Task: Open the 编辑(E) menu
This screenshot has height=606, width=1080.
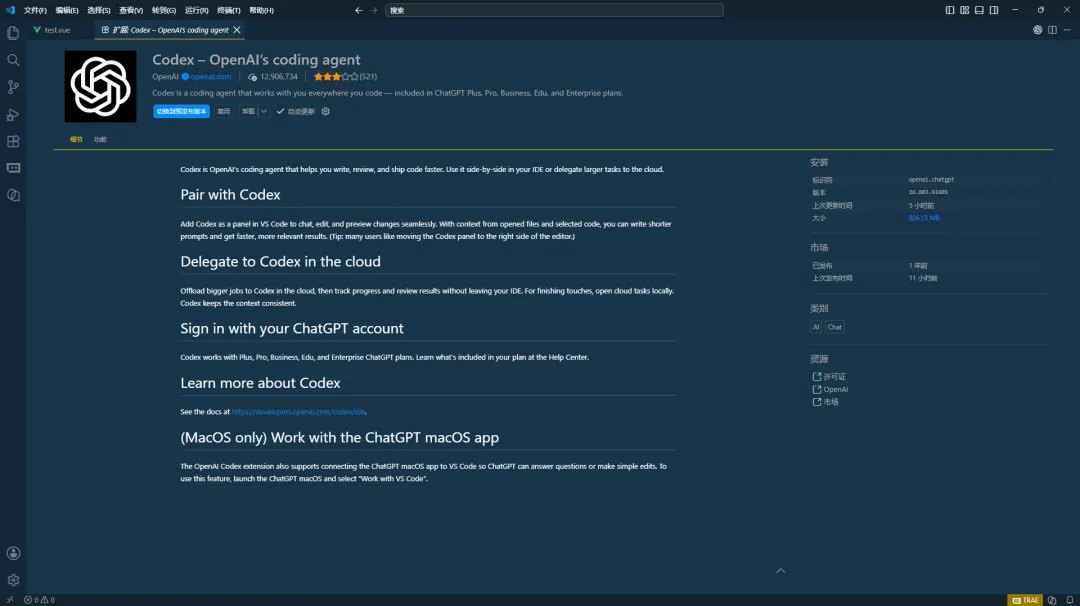Action: (x=67, y=10)
